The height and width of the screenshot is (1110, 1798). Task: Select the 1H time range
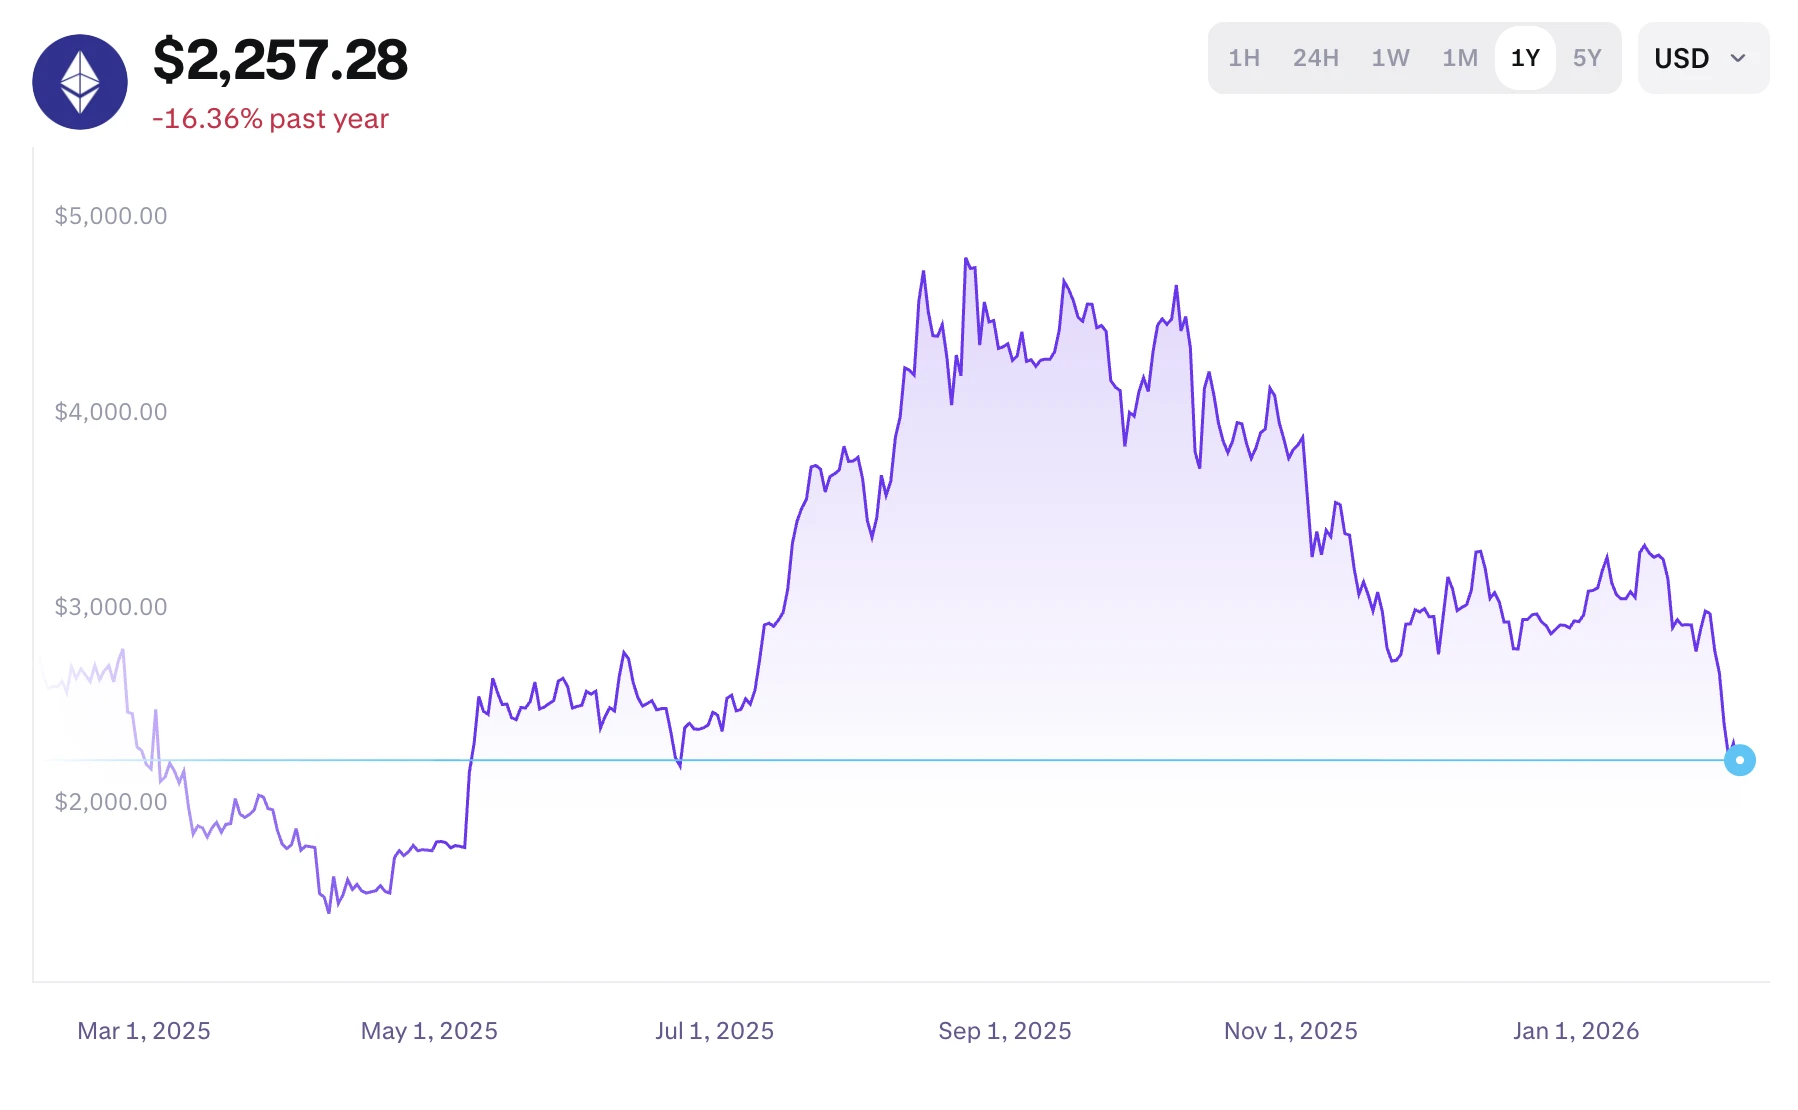[x=1243, y=58]
